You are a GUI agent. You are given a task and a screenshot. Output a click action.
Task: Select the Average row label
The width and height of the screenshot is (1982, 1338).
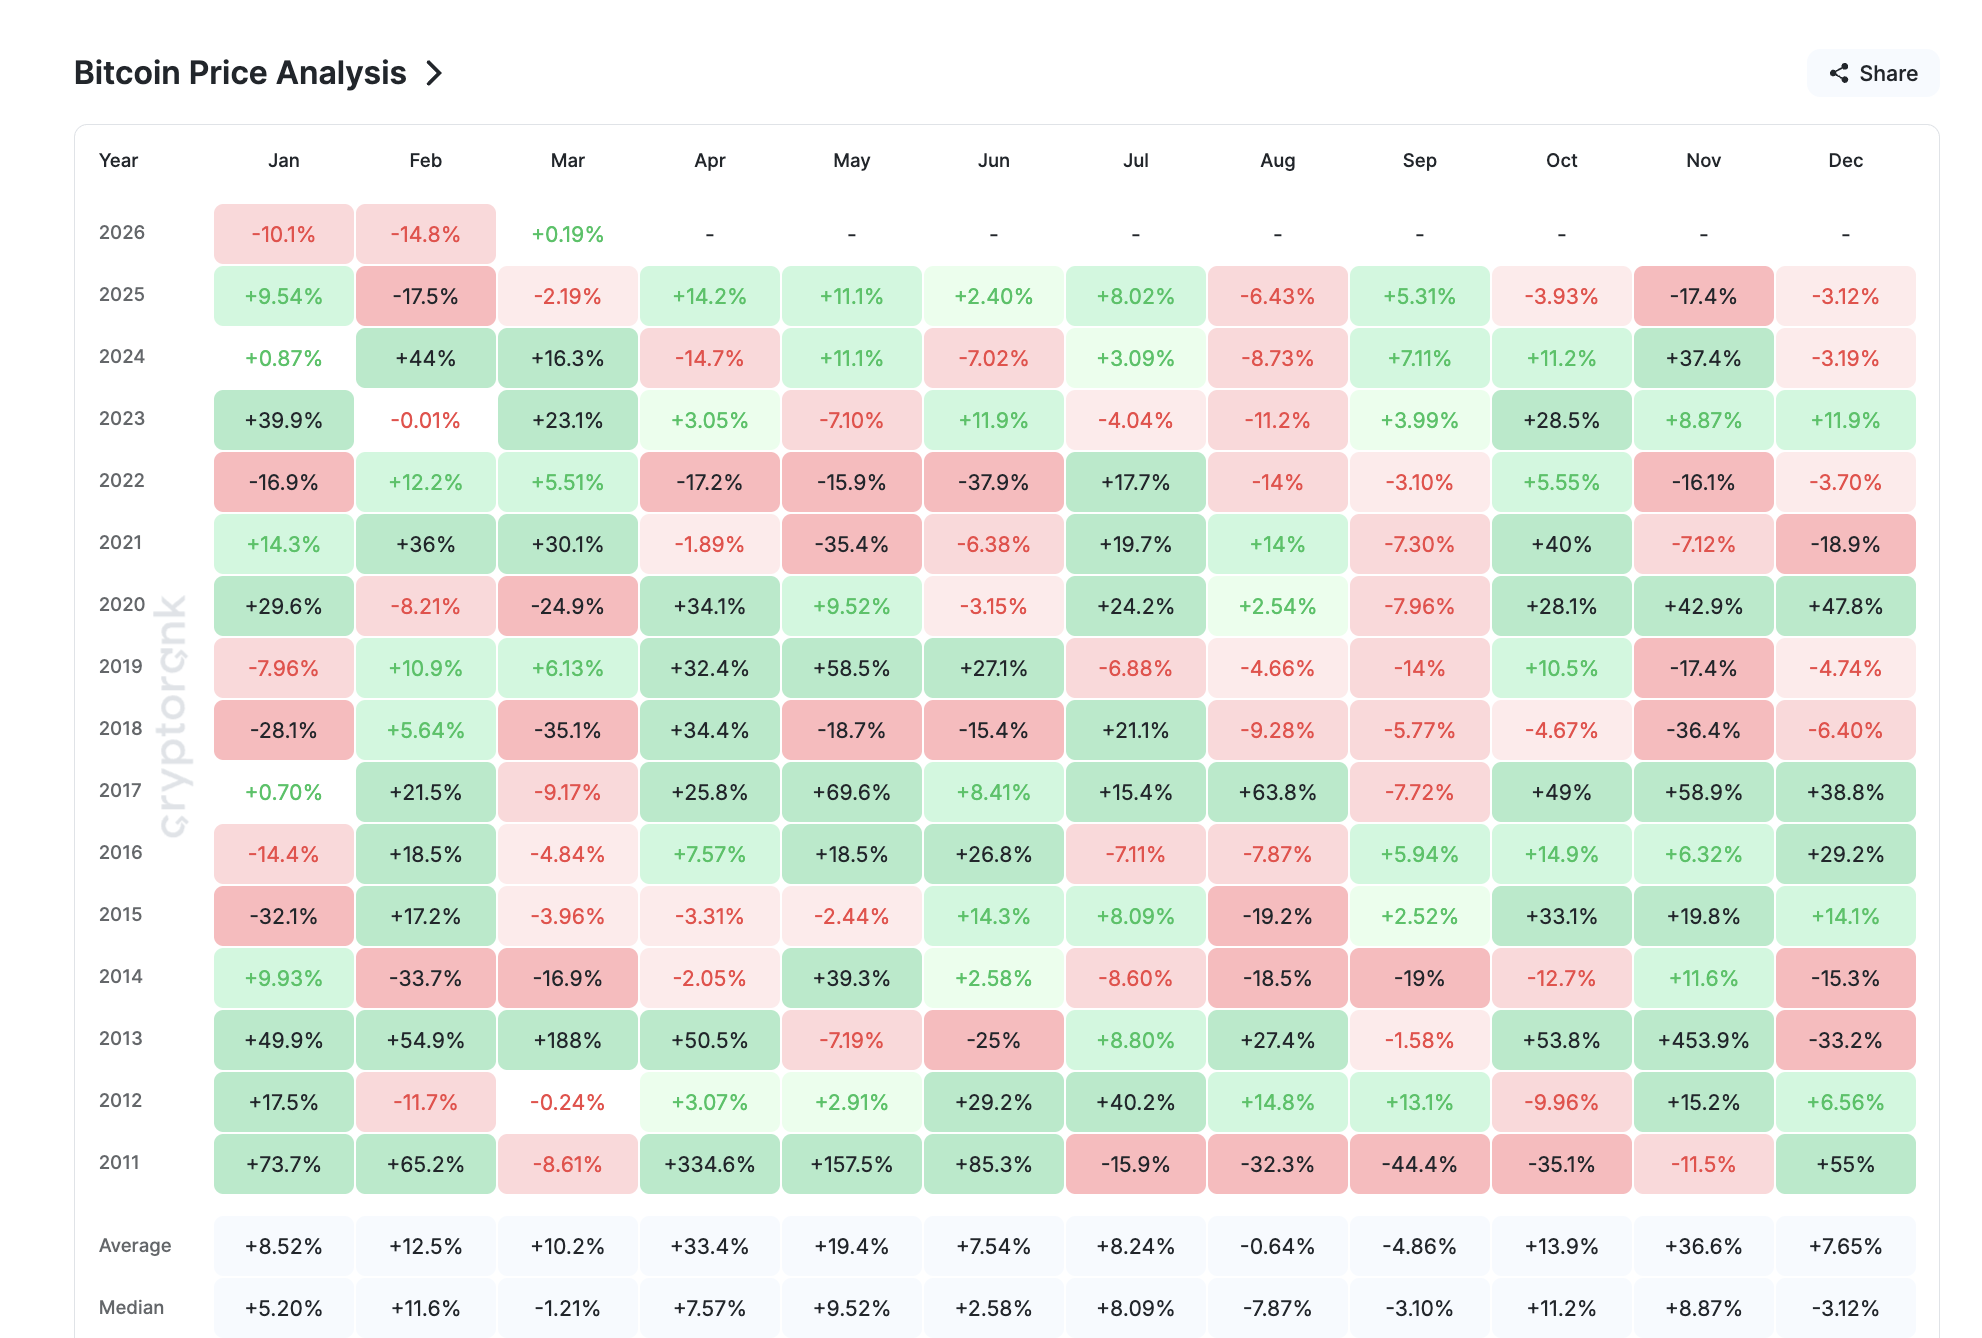(x=135, y=1246)
